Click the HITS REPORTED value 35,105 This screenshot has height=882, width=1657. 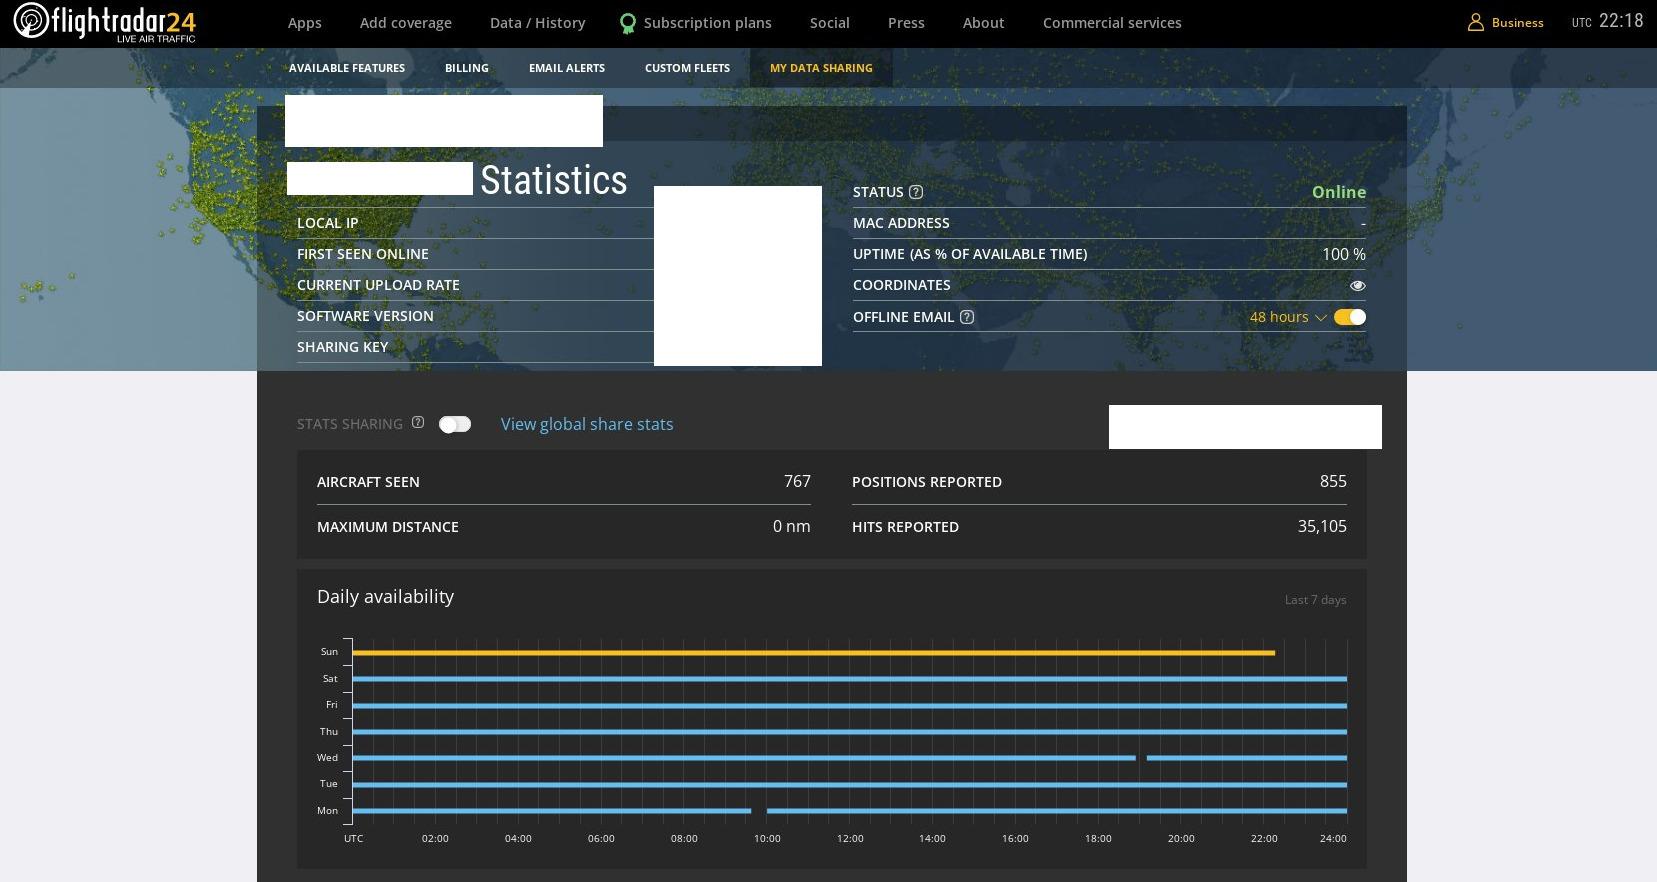(1322, 526)
